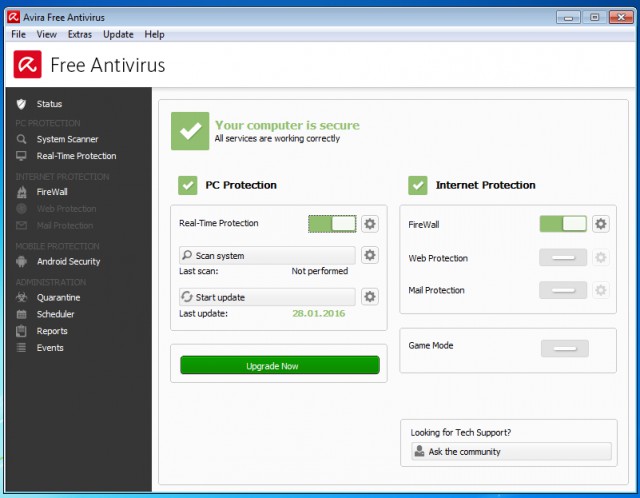Click the 'Your computer is secure' heading
This screenshot has width=640, height=498.
[x=287, y=125]
